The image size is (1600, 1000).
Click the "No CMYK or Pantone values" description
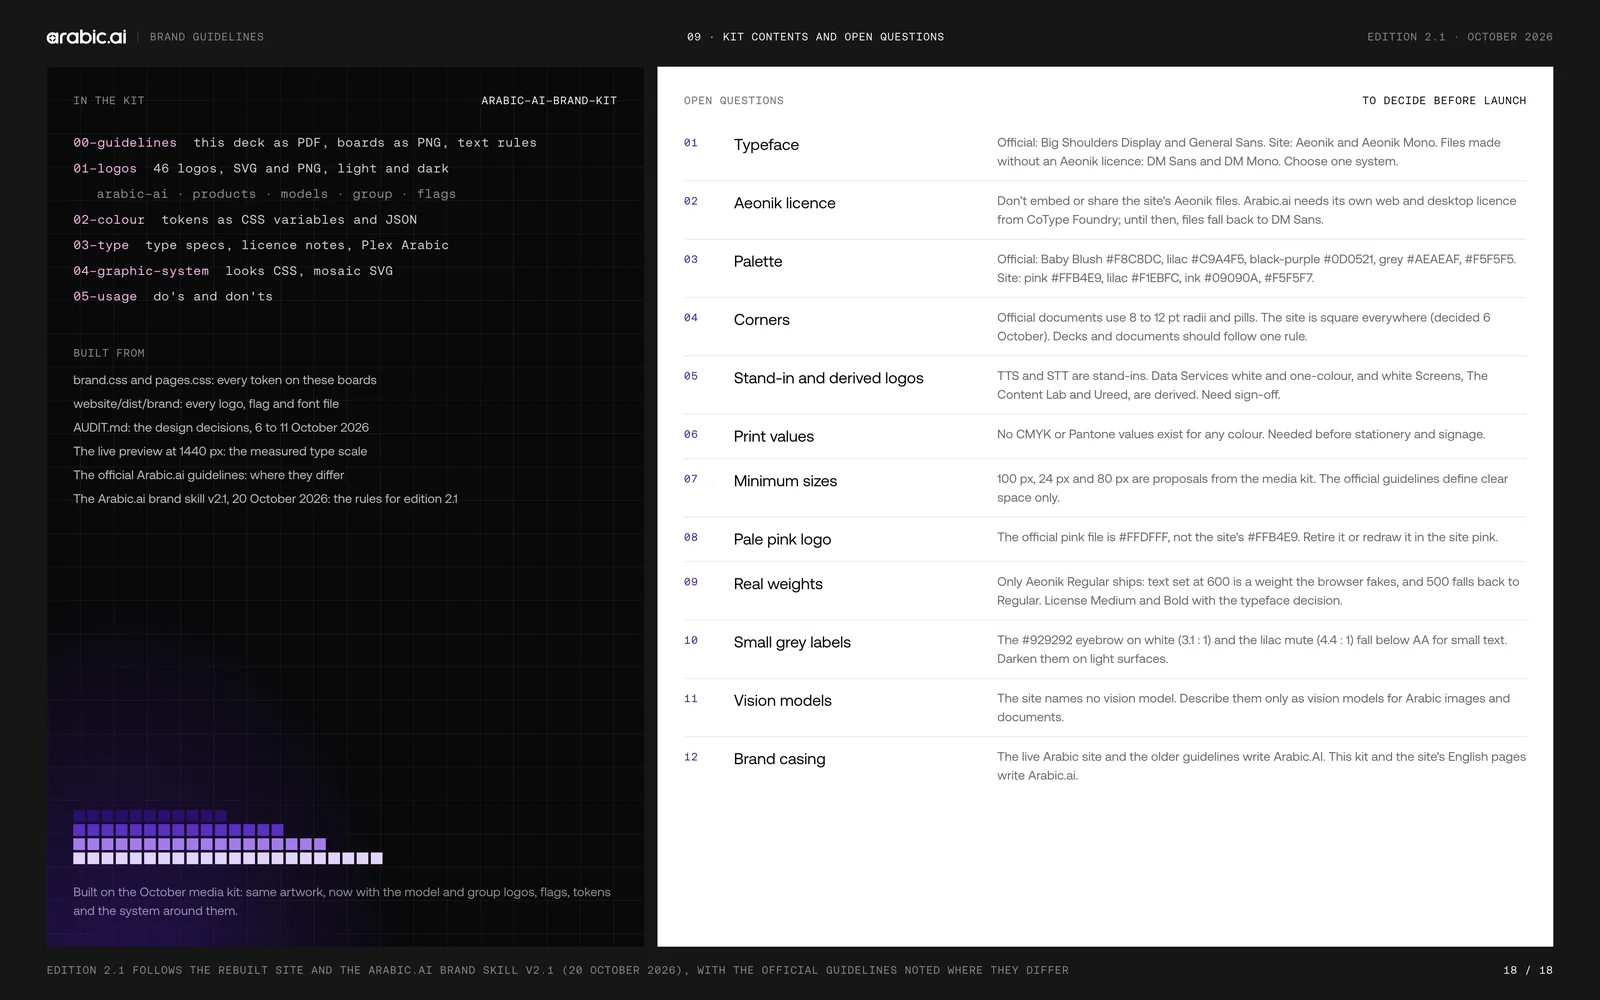point(1241,435)
